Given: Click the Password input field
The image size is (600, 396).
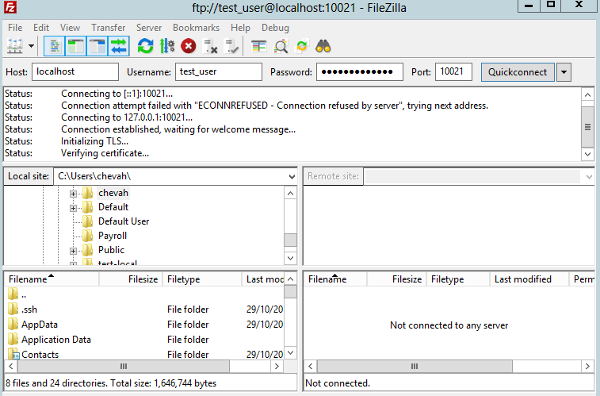Looking at the screenshot, I should (360, 72).
